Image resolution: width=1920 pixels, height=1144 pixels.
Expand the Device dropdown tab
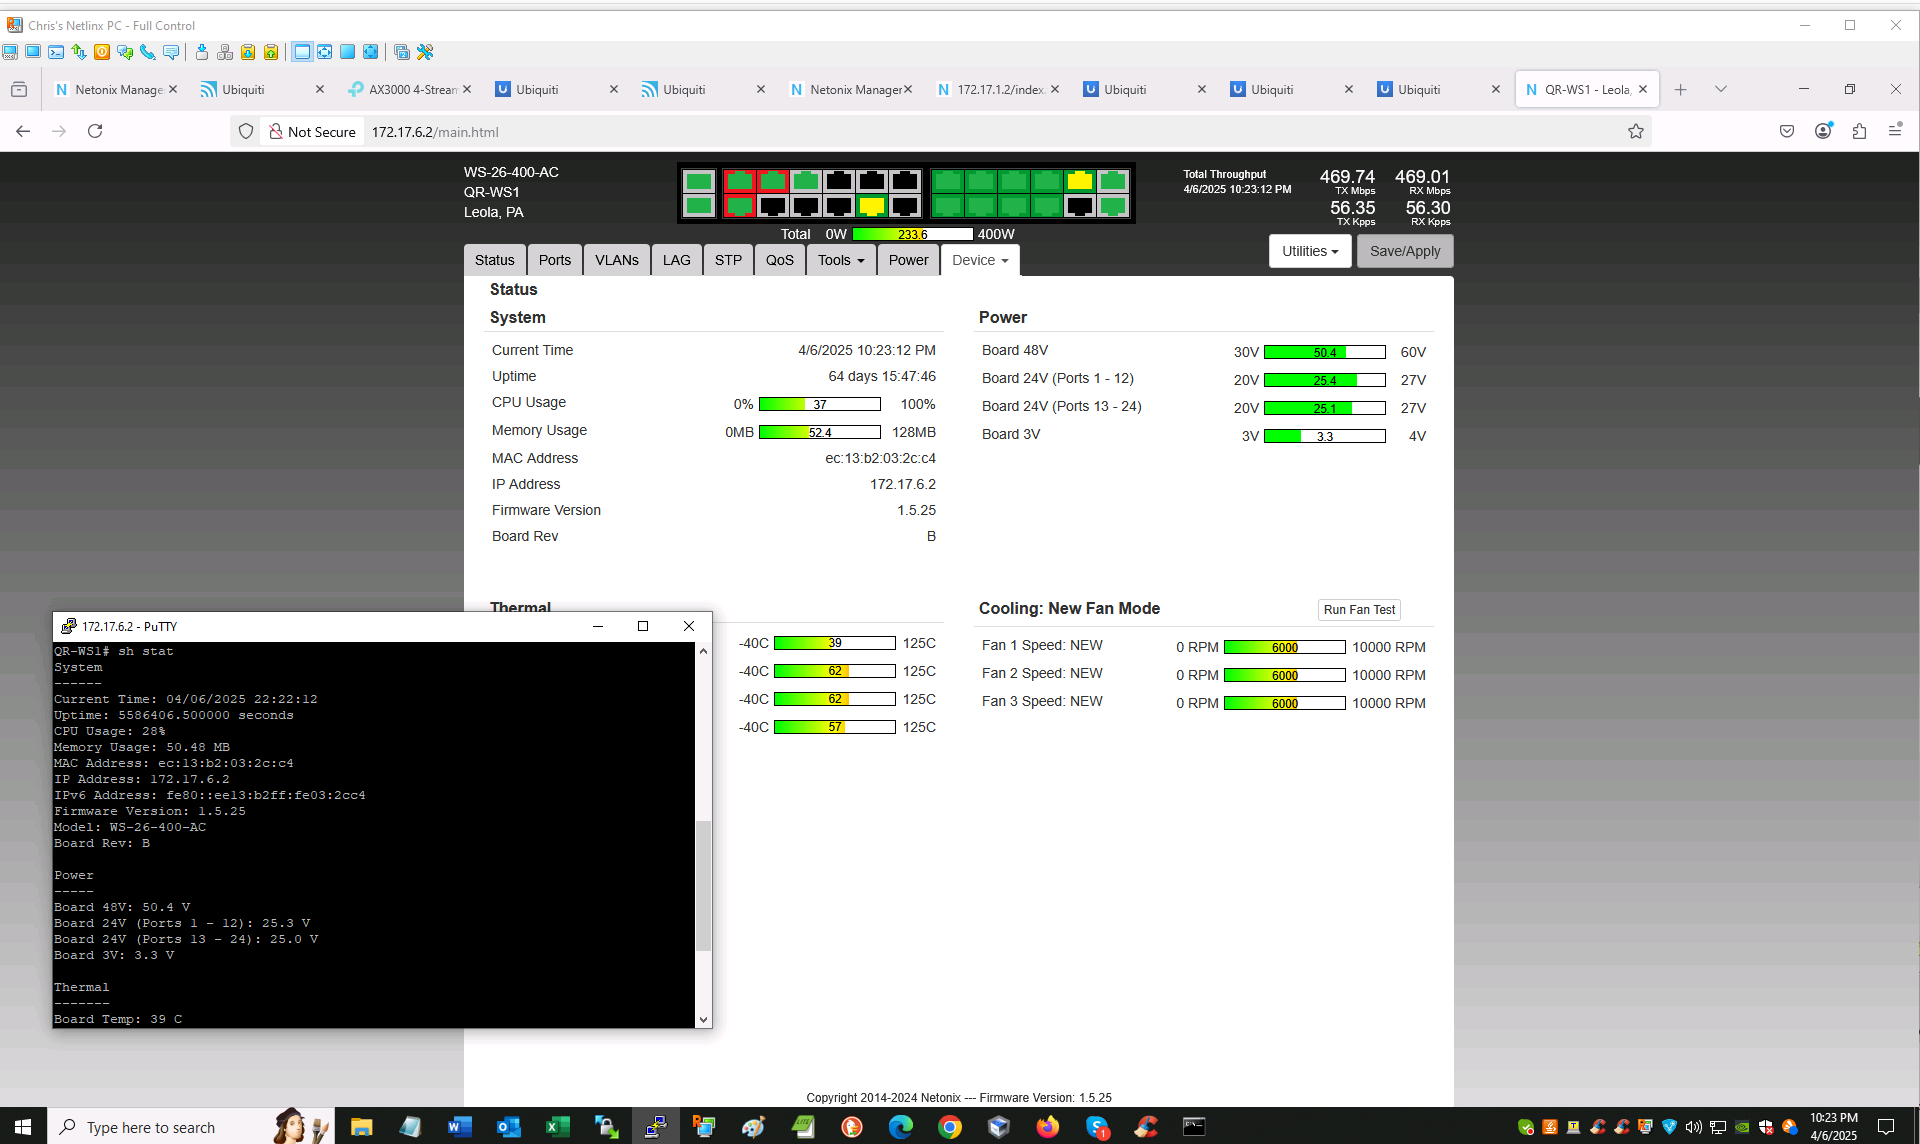(x=980, y=260)
